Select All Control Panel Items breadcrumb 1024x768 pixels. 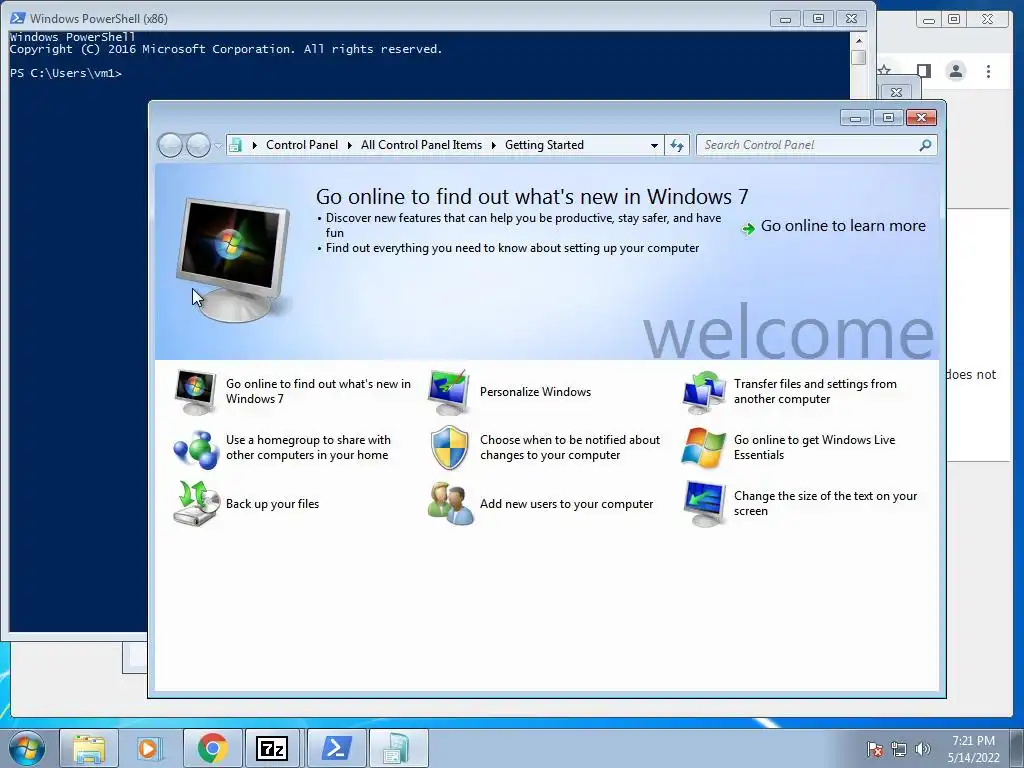pos(421,145)
